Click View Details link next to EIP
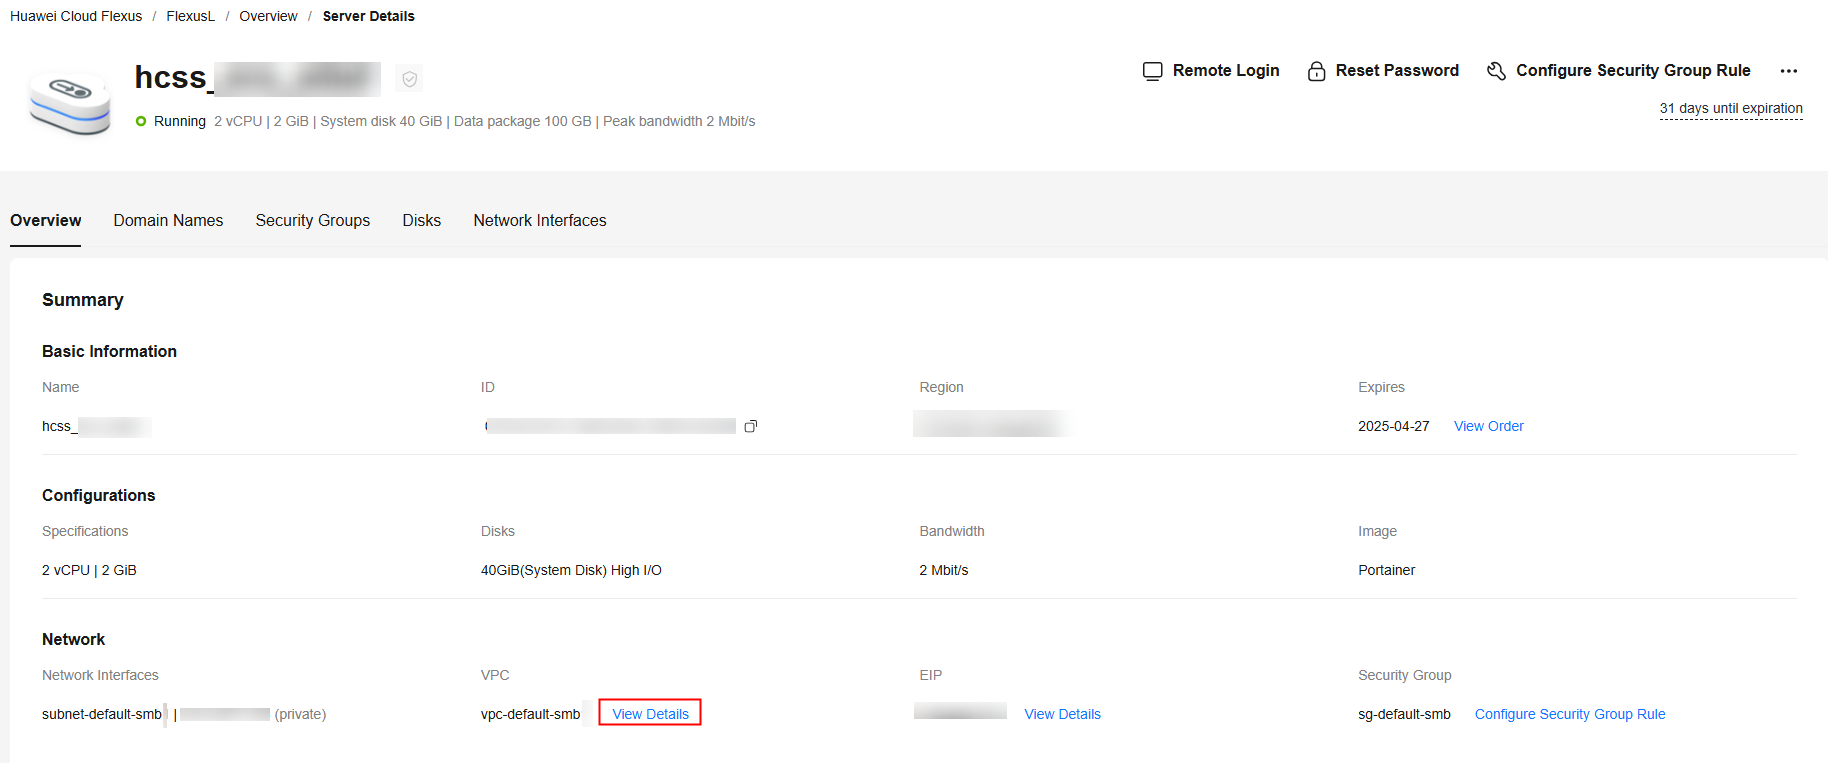 click(1062, 714)
